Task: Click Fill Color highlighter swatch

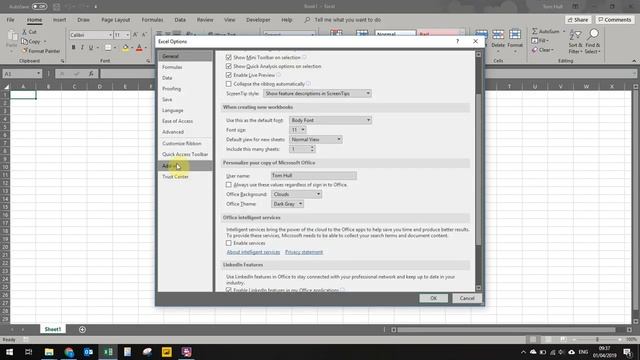Action: click(x=125, y=48)
